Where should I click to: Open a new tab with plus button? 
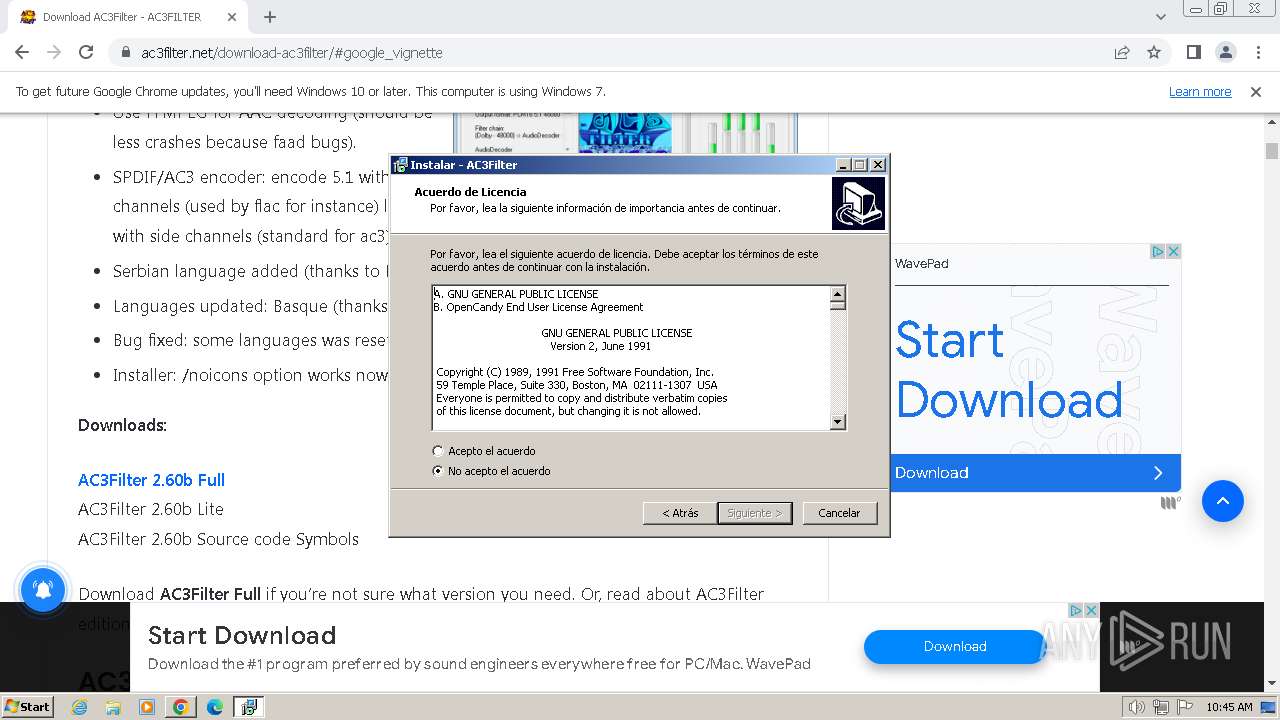tap(270, 17)
